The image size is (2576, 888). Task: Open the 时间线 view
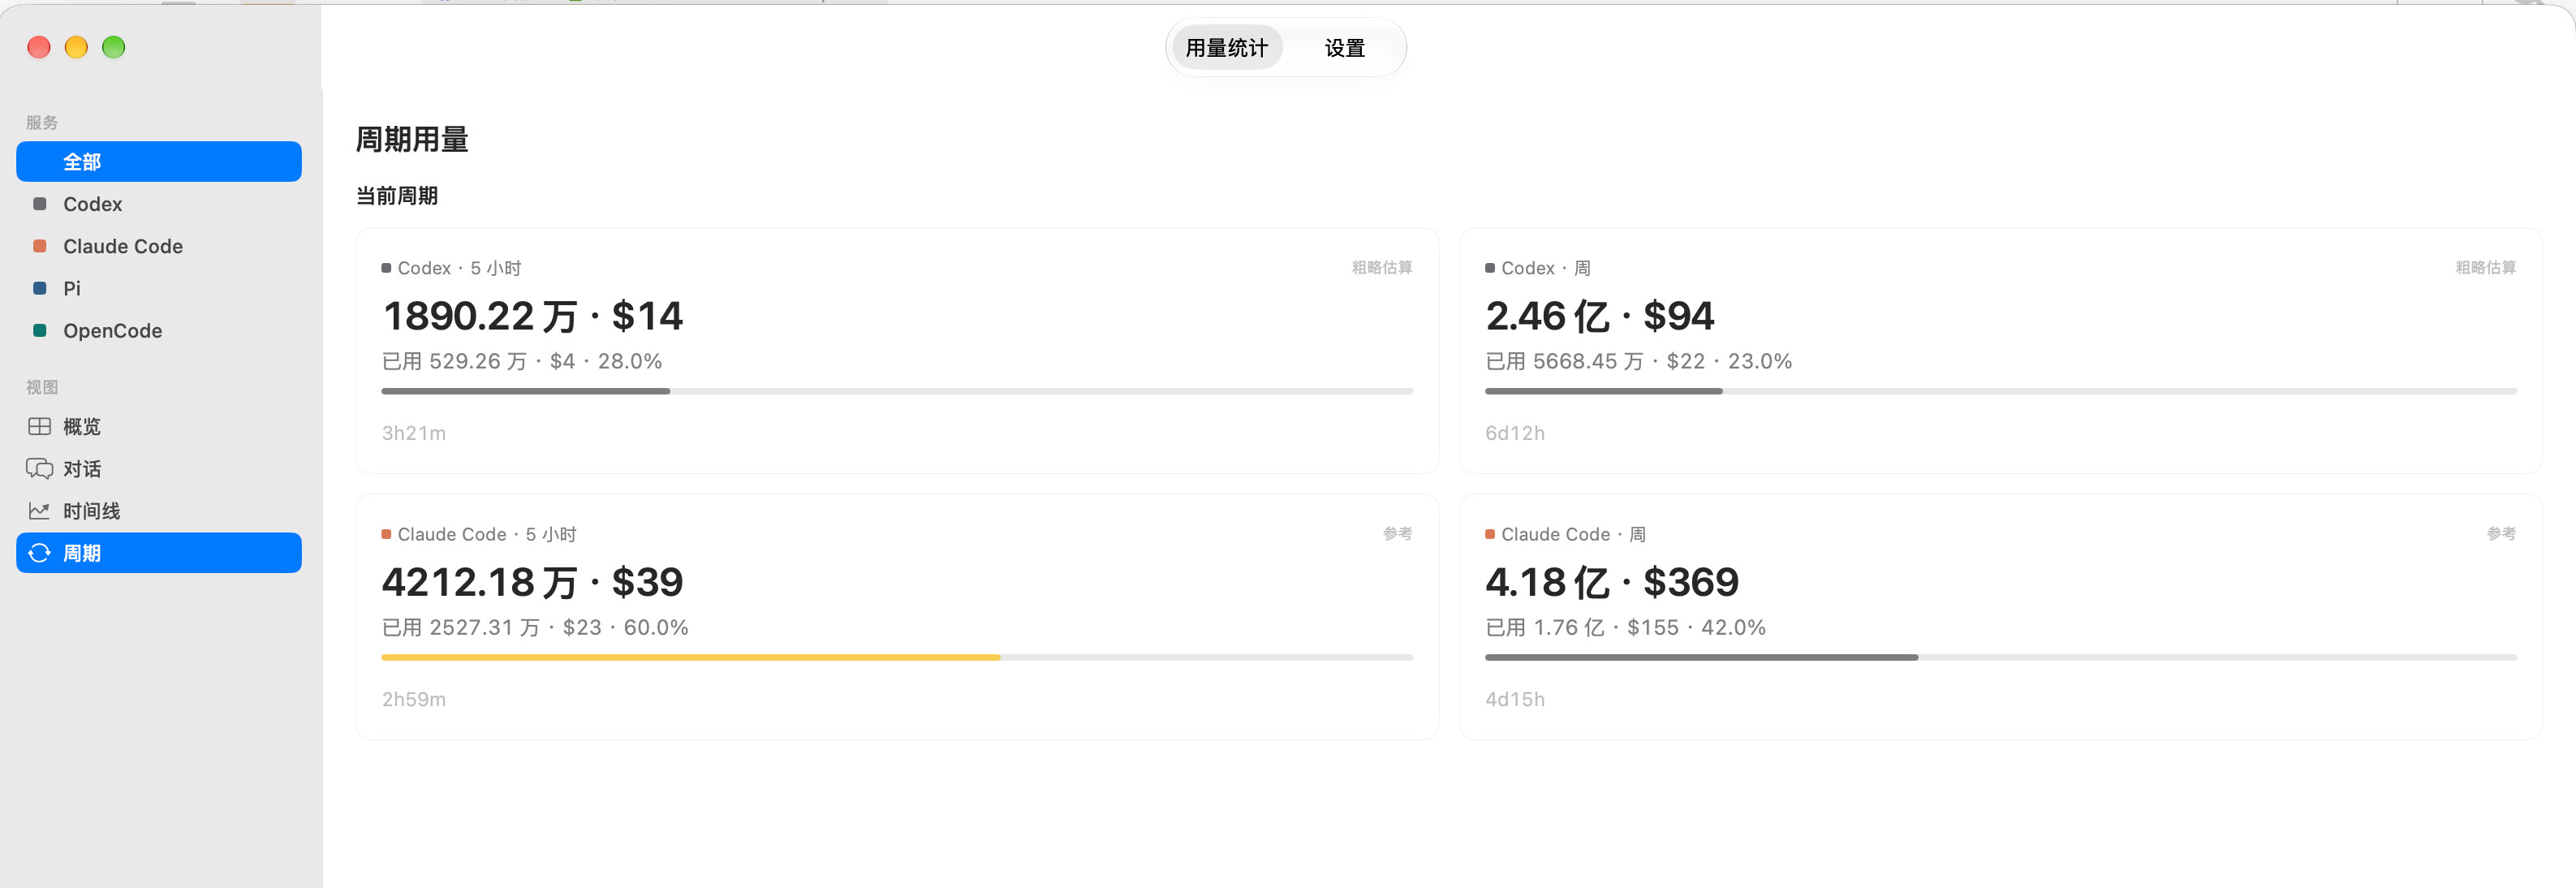pyautogui.click(x=159, y=511)
